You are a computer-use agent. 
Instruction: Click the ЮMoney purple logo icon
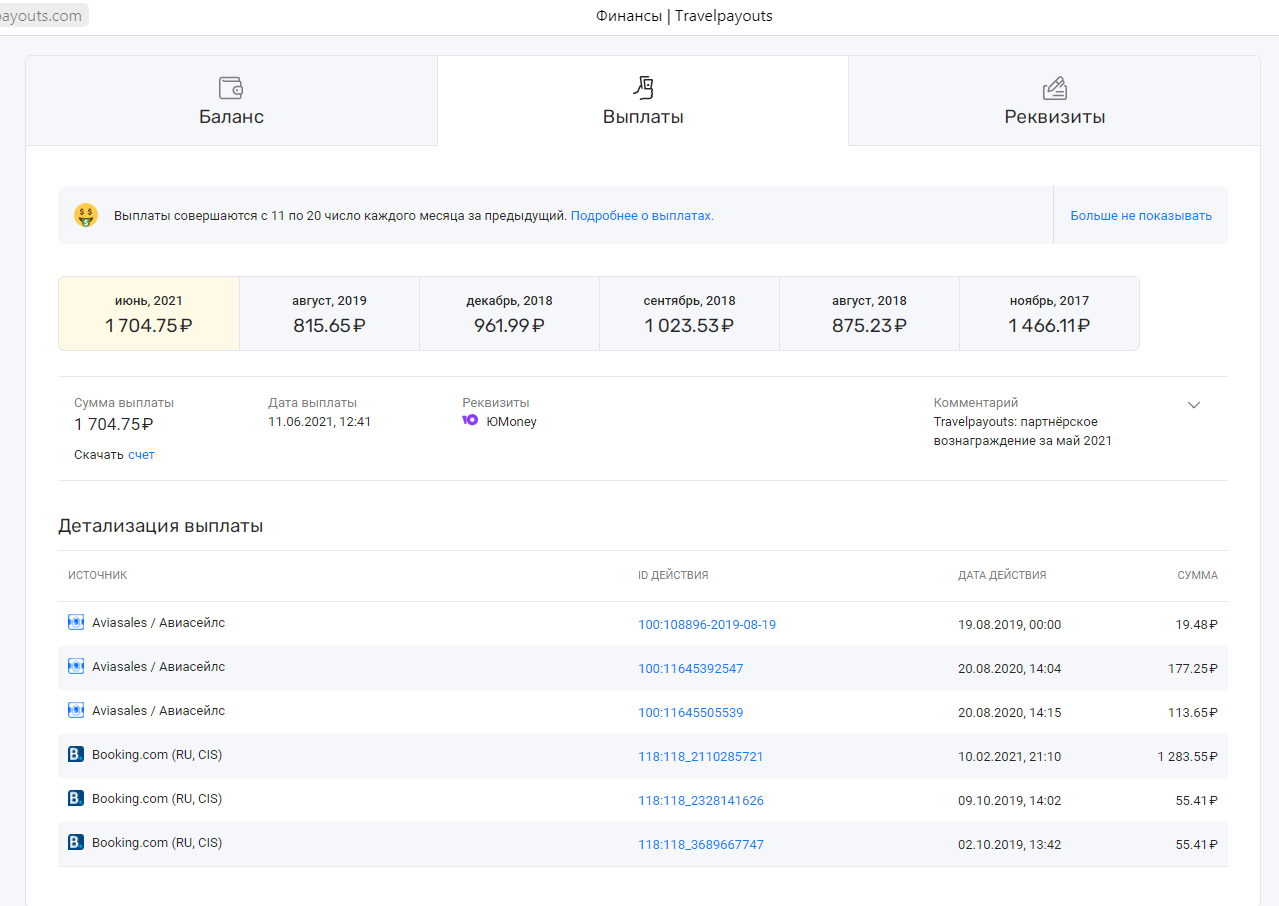pyautogui.click(x=470, y=421)
